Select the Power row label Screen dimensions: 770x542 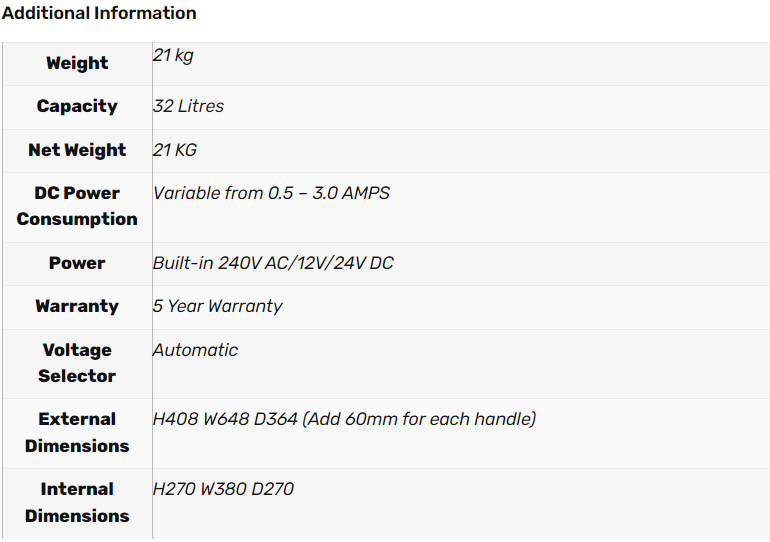coord(77,263)
